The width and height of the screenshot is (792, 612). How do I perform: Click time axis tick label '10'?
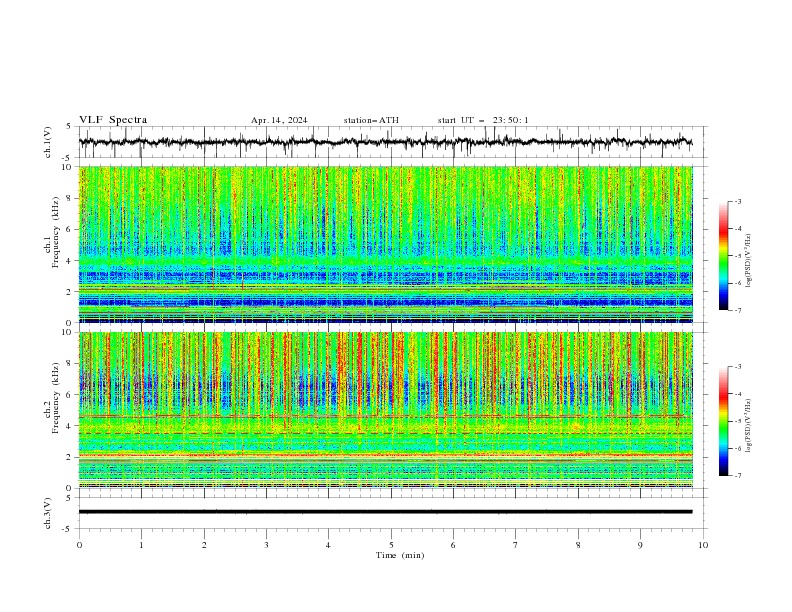(x=703, y=545)
